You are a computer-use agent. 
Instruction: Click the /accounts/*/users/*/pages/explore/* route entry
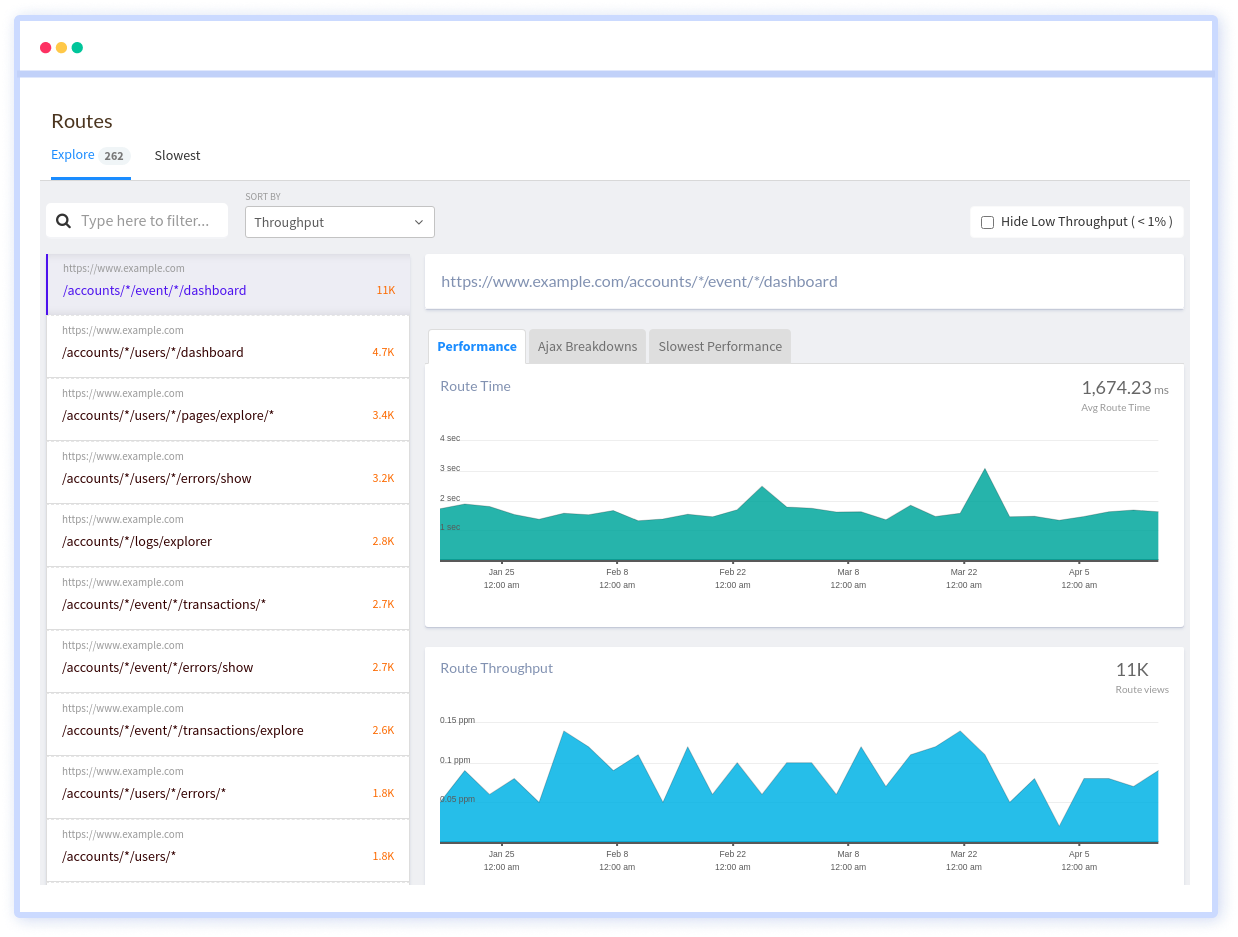point(167,415)
